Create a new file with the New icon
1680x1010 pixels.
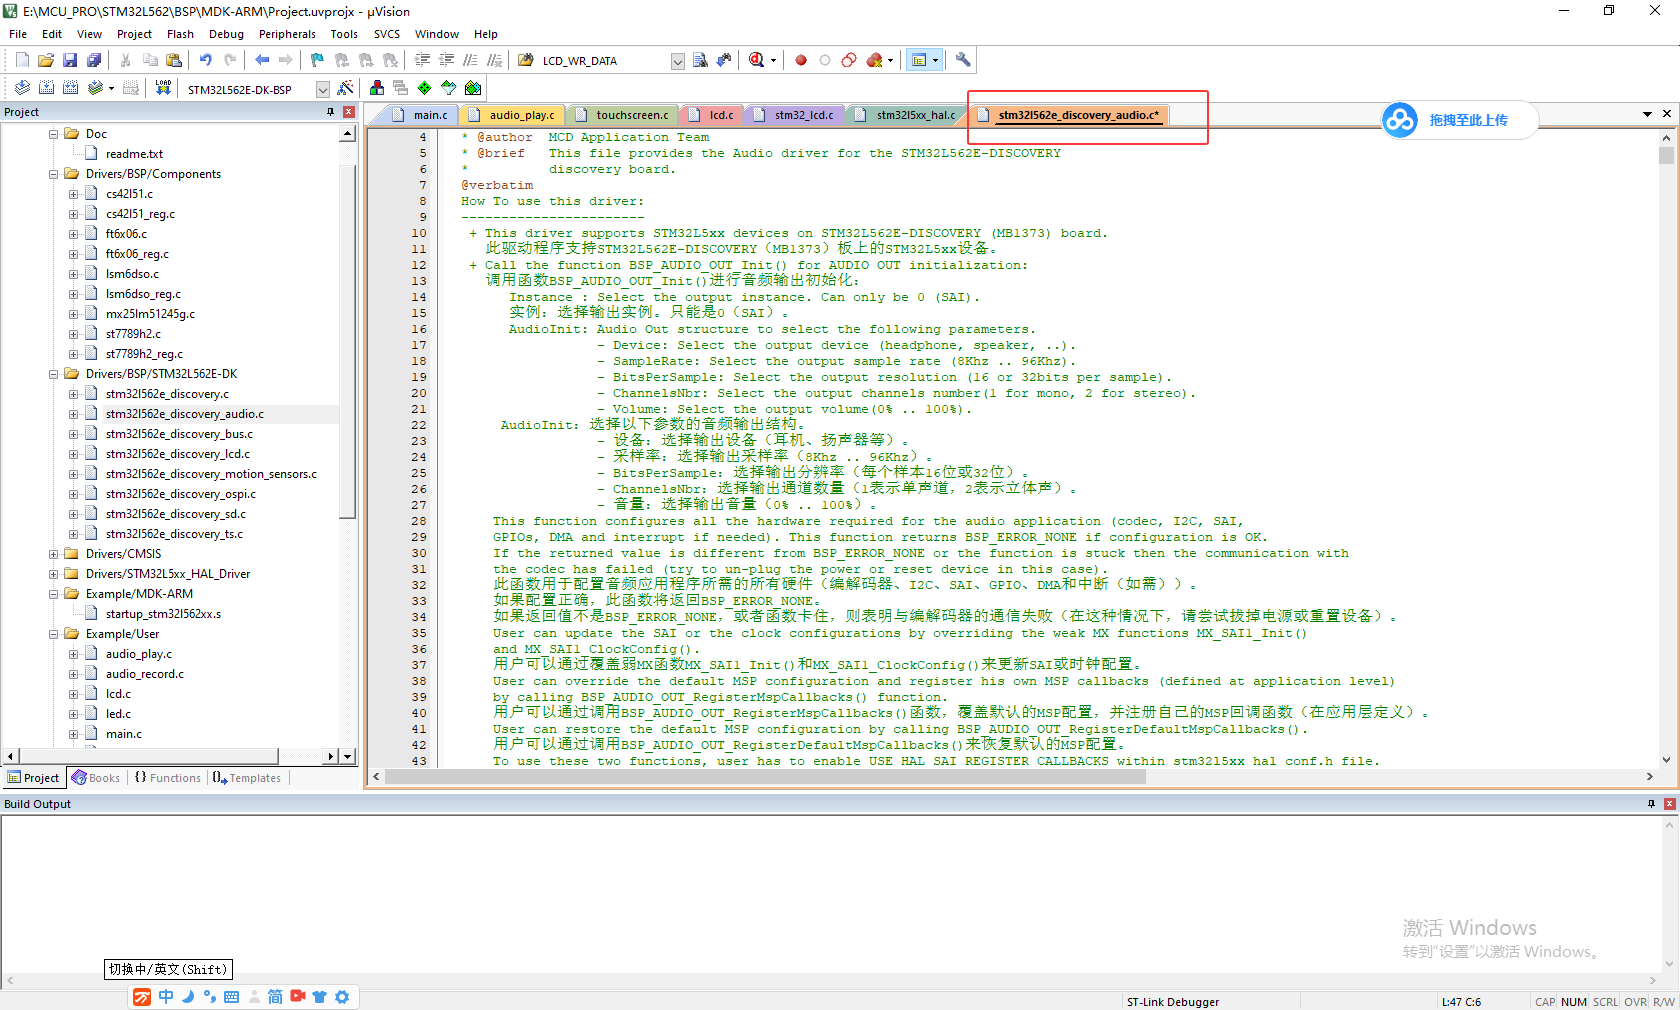(22, 60)
